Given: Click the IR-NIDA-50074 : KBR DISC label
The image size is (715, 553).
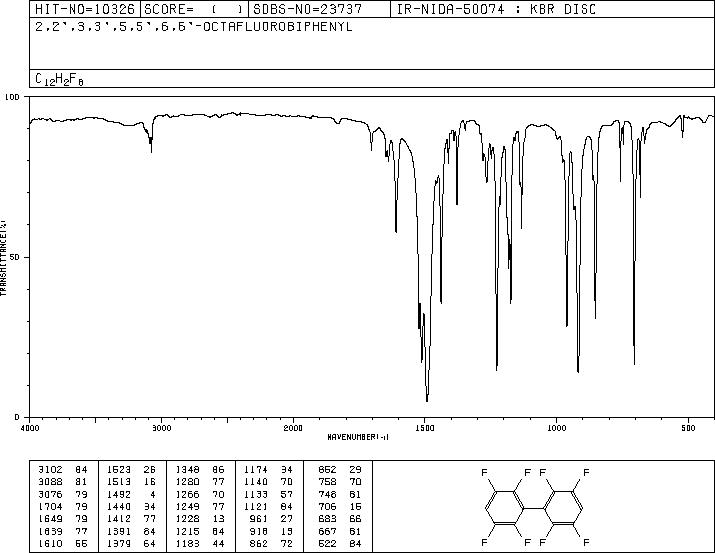Looking at the screenshot, I should [x=496, y=9].
